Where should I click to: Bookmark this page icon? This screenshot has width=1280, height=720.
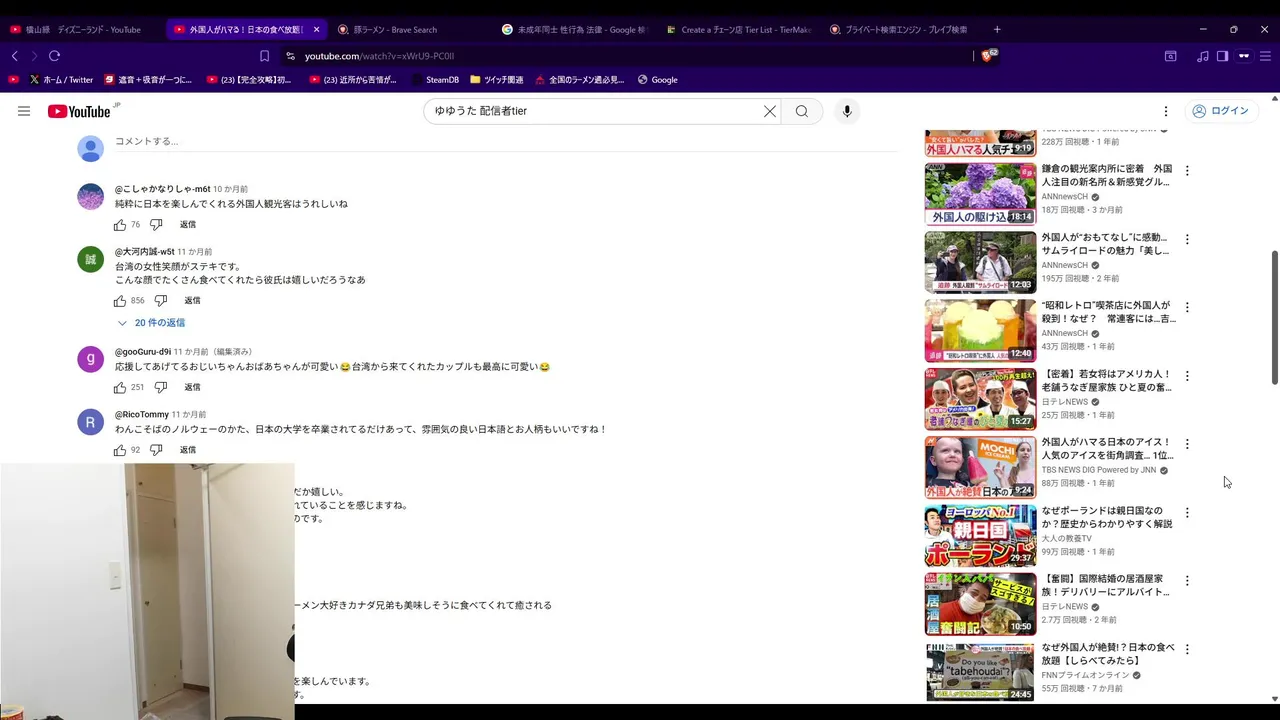[x=264, y=56]
